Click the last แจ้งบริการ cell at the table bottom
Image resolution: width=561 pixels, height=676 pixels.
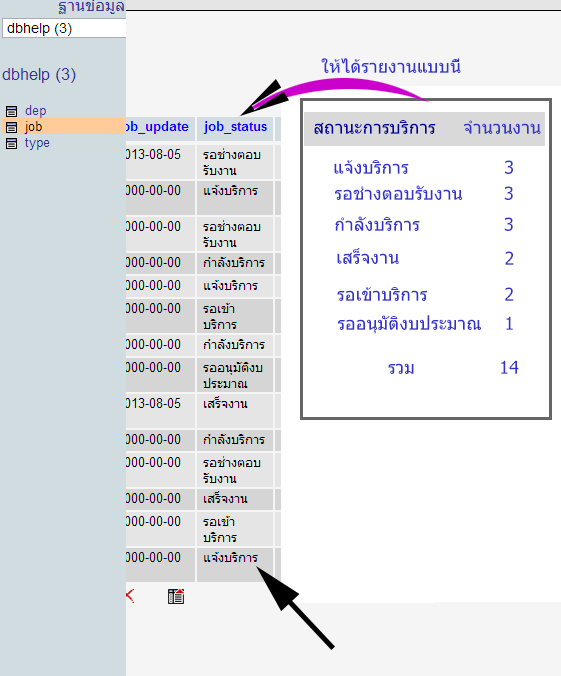point(235,565)
